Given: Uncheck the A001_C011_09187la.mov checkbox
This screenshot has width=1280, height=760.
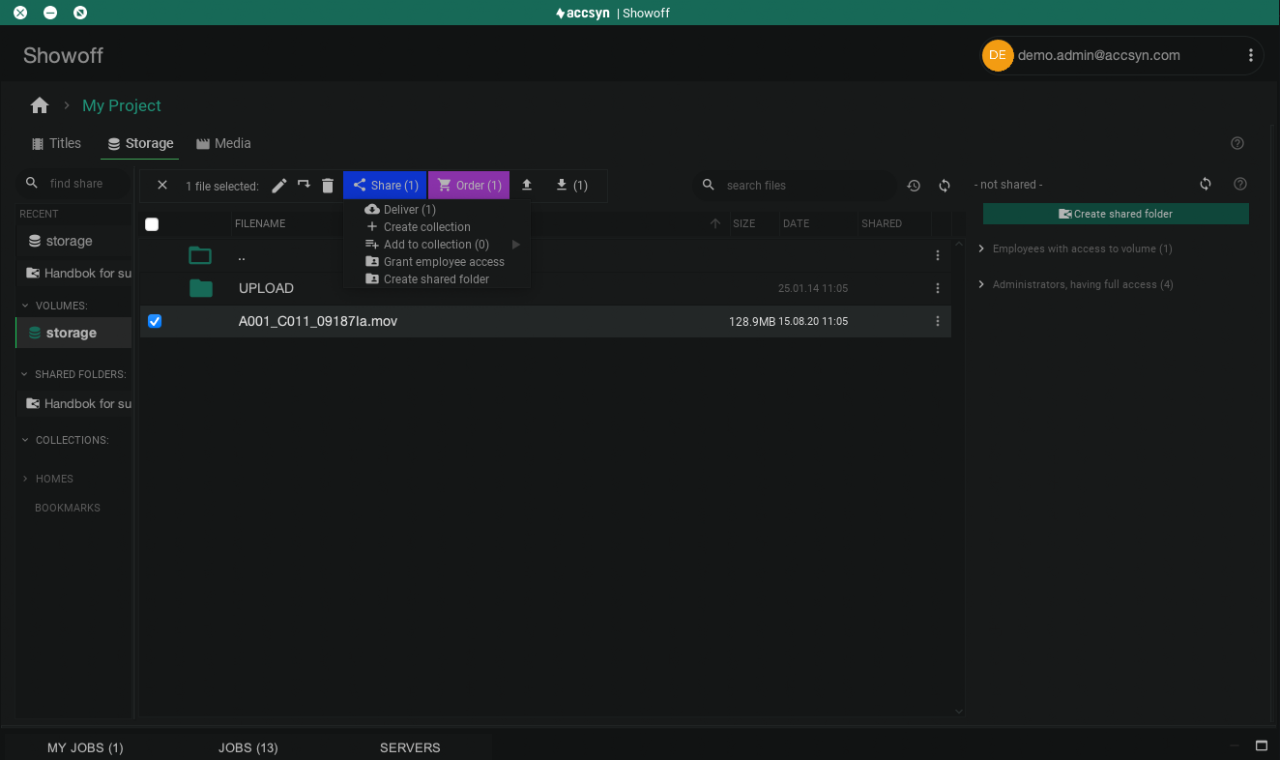Looking at the screenshot, I should 155,321.
